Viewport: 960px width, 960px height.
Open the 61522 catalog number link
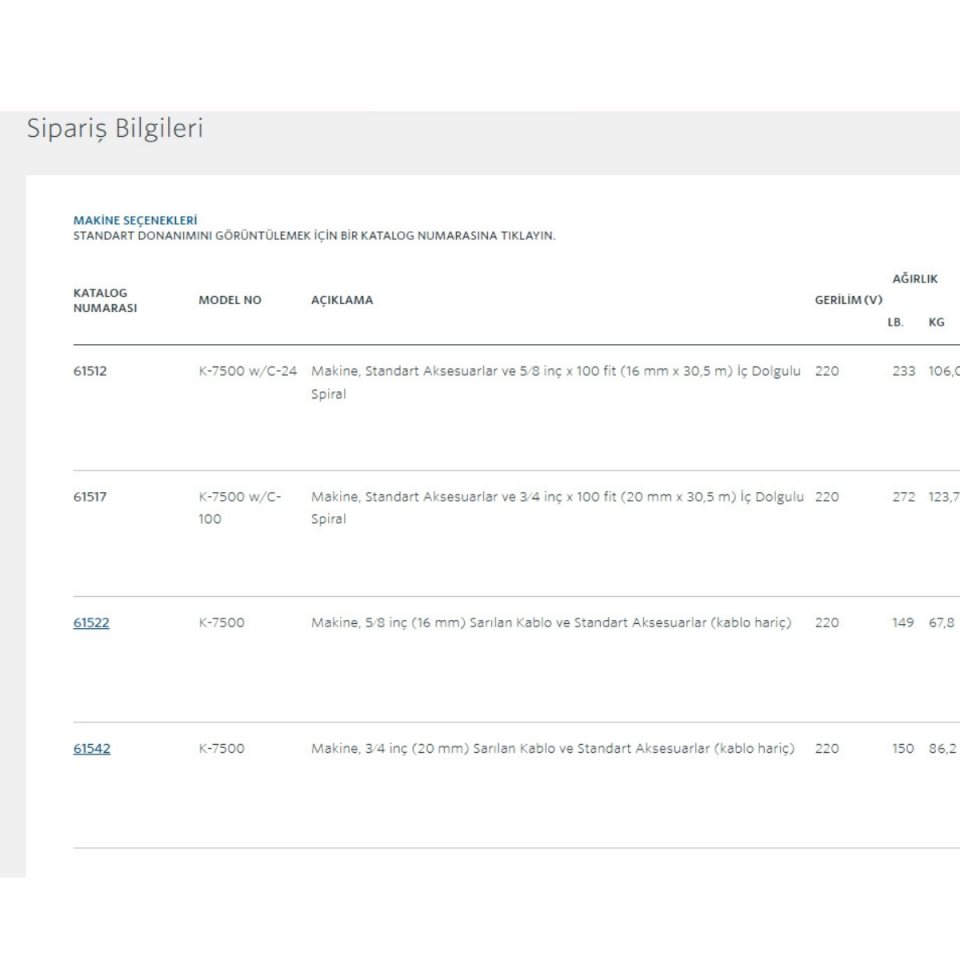[91, 622]
